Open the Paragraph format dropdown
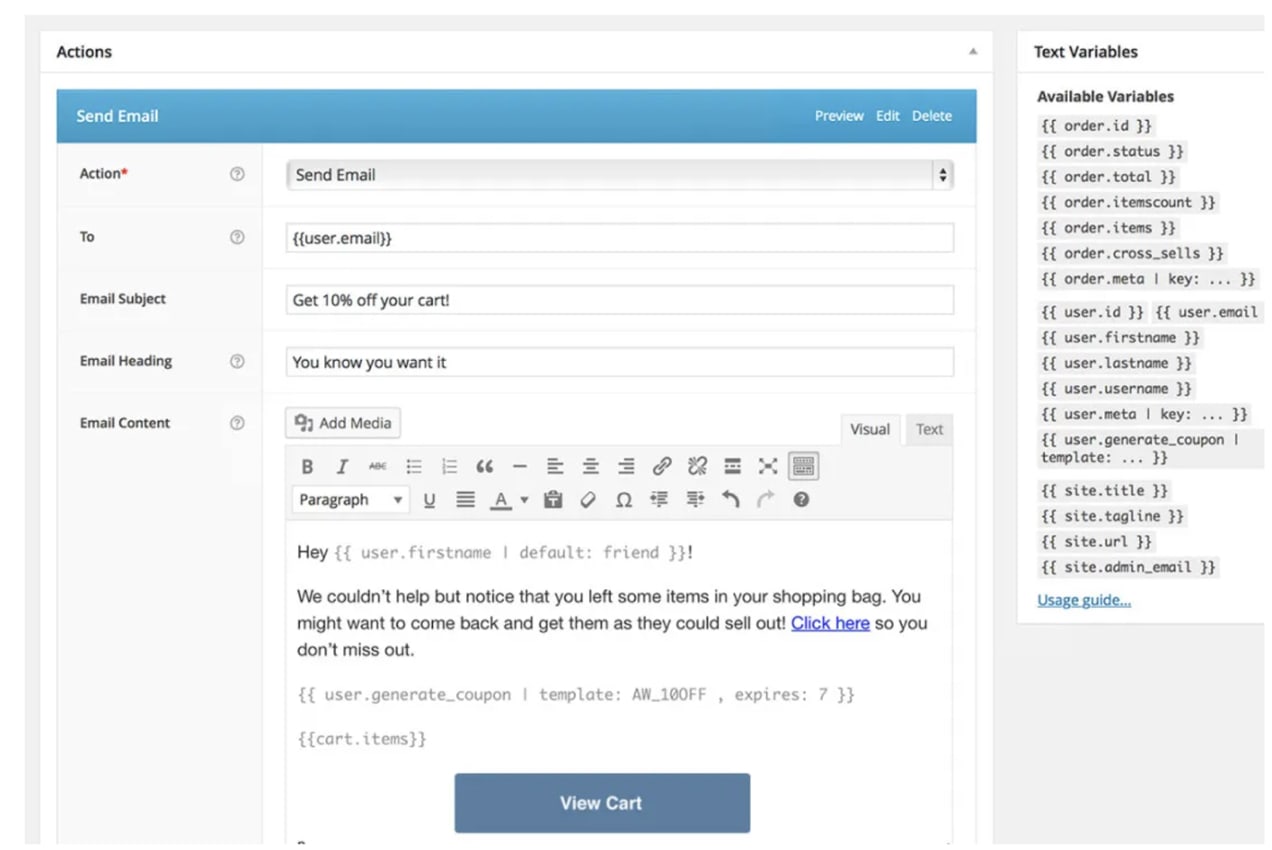The image size is (1272, 850). click(x=350, y=500)
